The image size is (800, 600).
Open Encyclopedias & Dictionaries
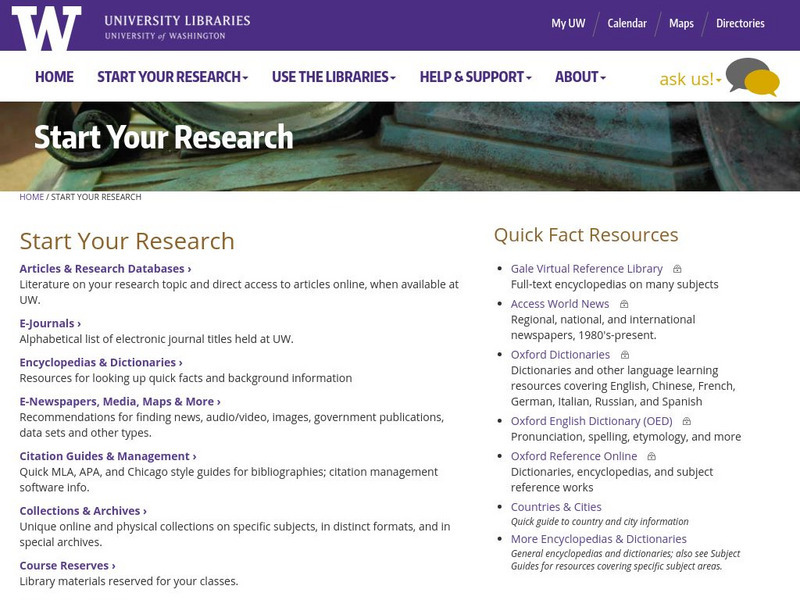pos(101,362)
